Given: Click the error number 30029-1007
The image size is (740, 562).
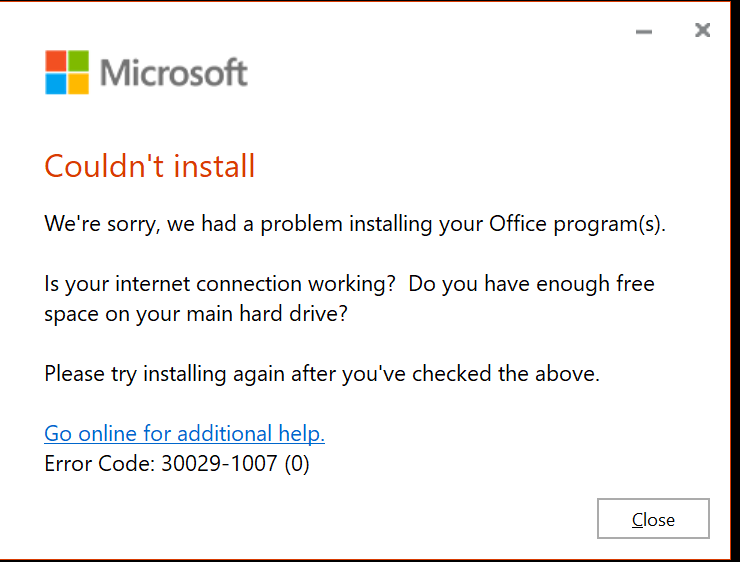Looking at the screenshot, I should [x=218, y=464].
